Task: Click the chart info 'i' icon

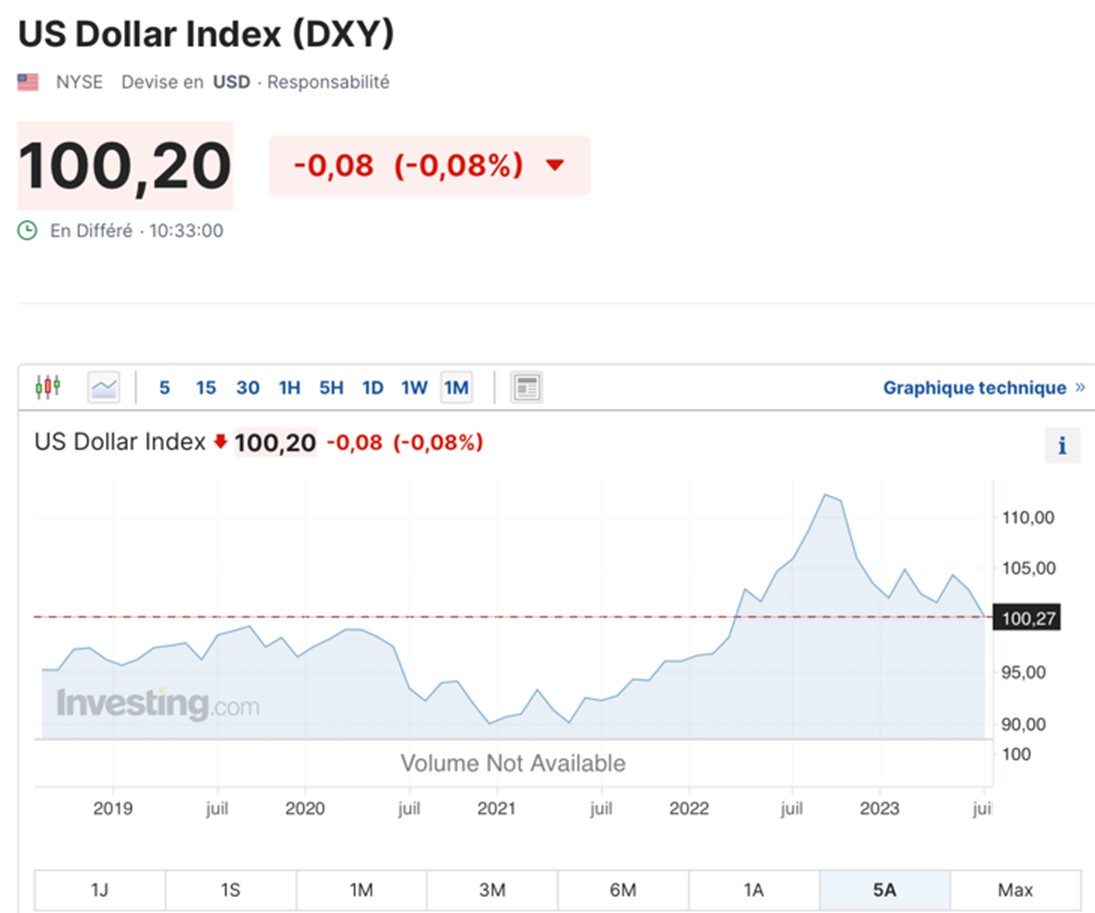Action: [x=1061, y=445]
